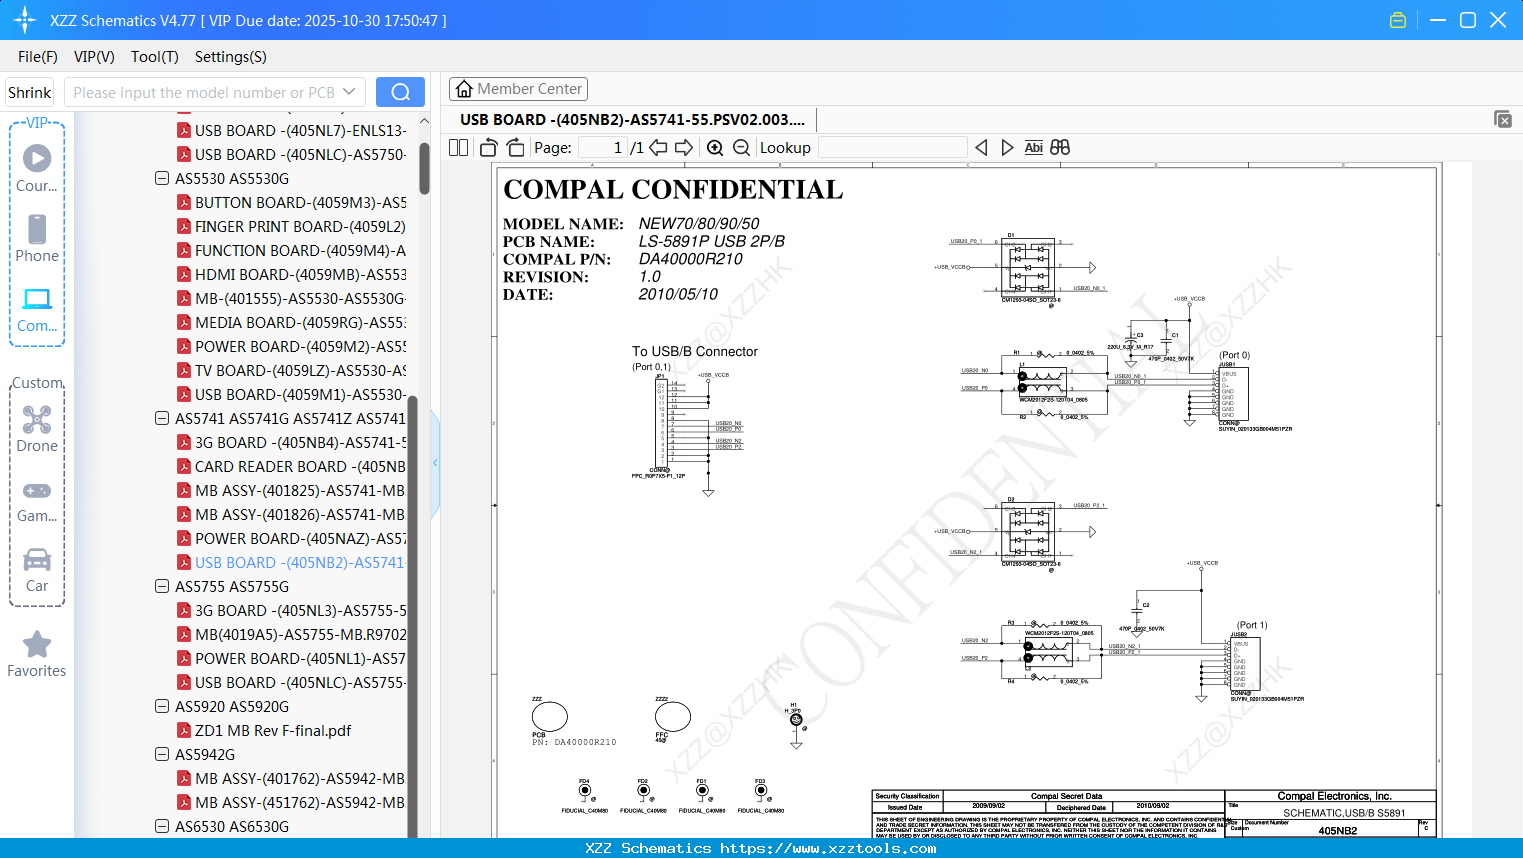
Task: Go to next page arrow
Action: (684, 147)
